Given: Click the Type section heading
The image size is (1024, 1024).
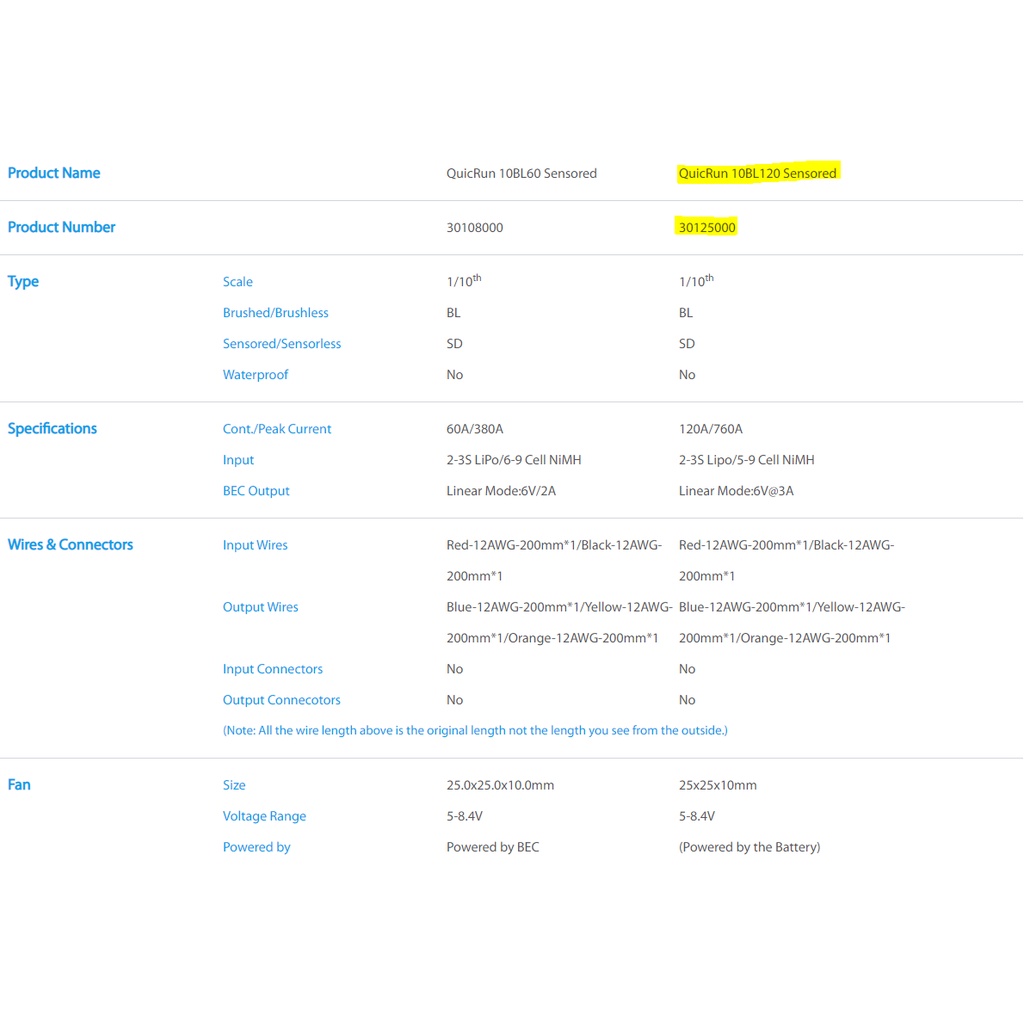Looking at the screenshot, I should (23, 281).
